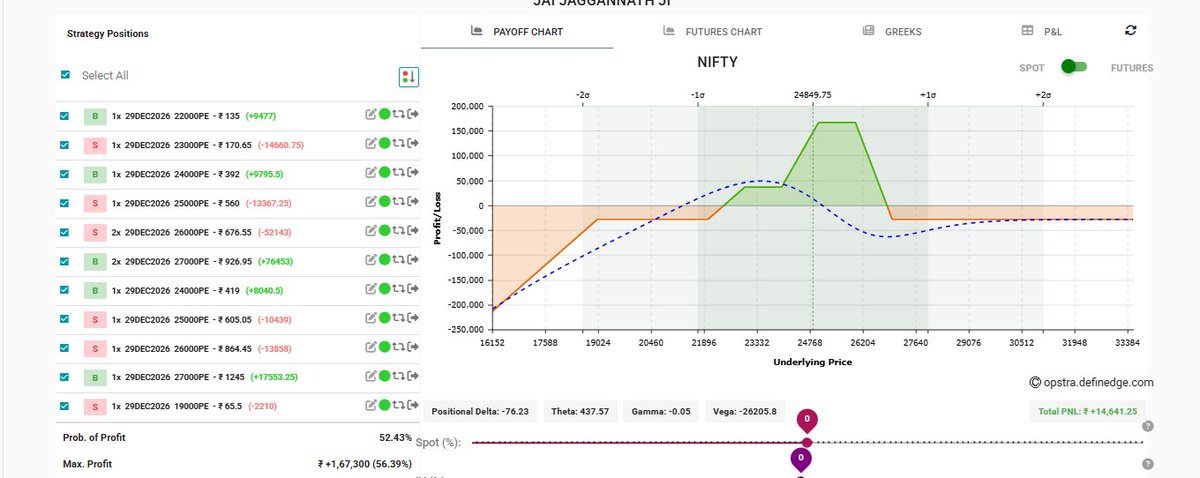Image resolution: width=1200 pixels, height=478 pixels.
Task: Edit the 27000PE ₹1245 position
Action: [x=371, y=378]
